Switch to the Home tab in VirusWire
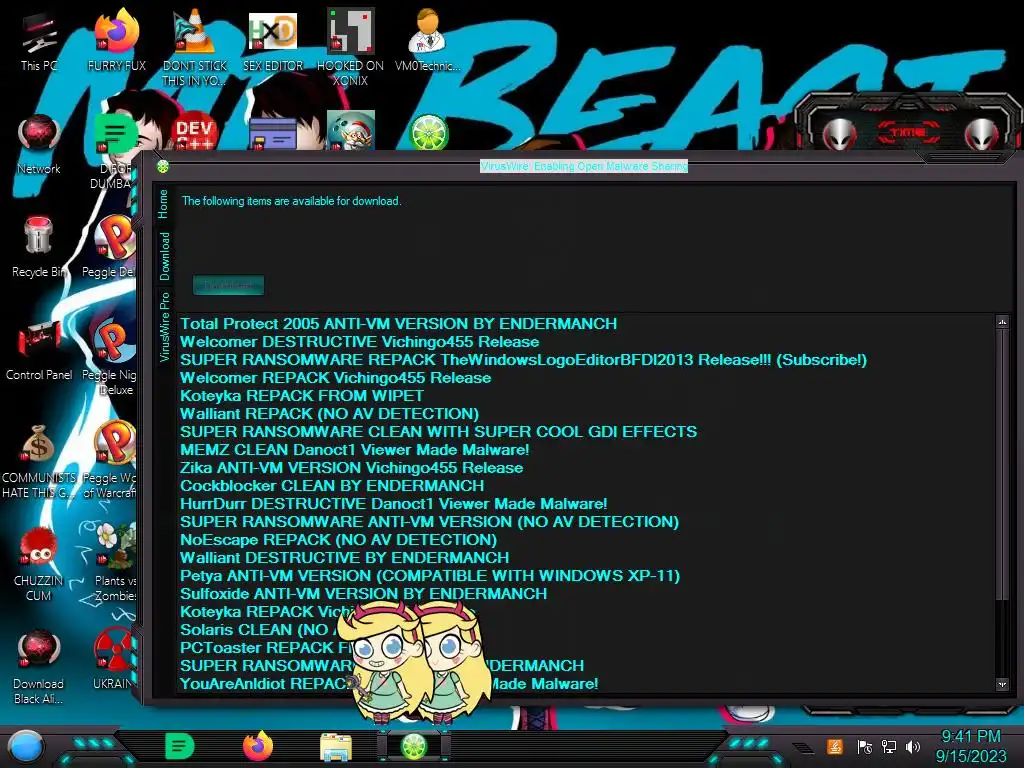Screen dimensions: 1024x768 click(x=163, y=204)
